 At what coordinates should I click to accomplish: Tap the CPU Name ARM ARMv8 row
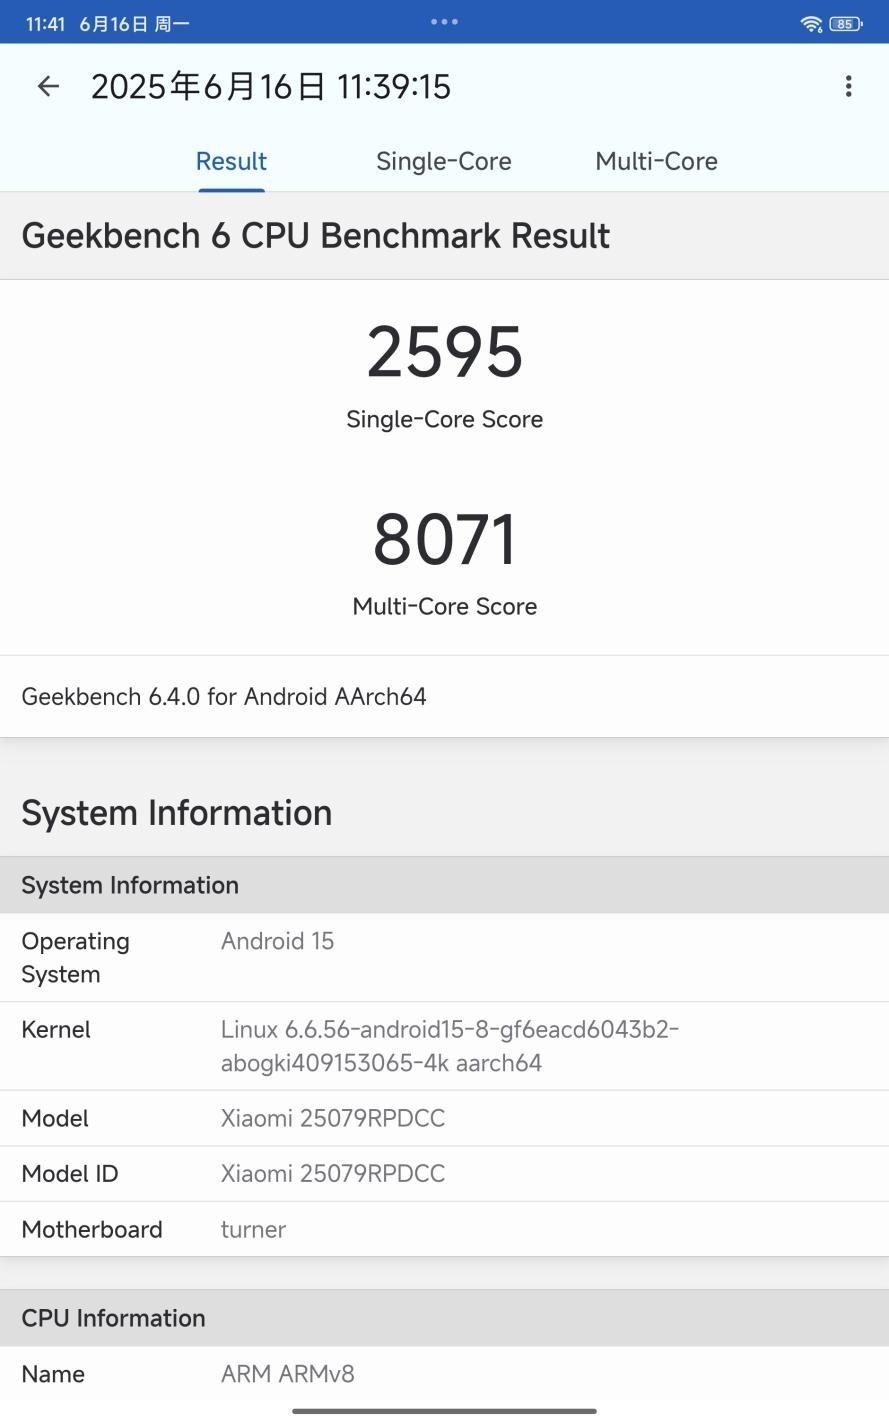click(444, 1374)
